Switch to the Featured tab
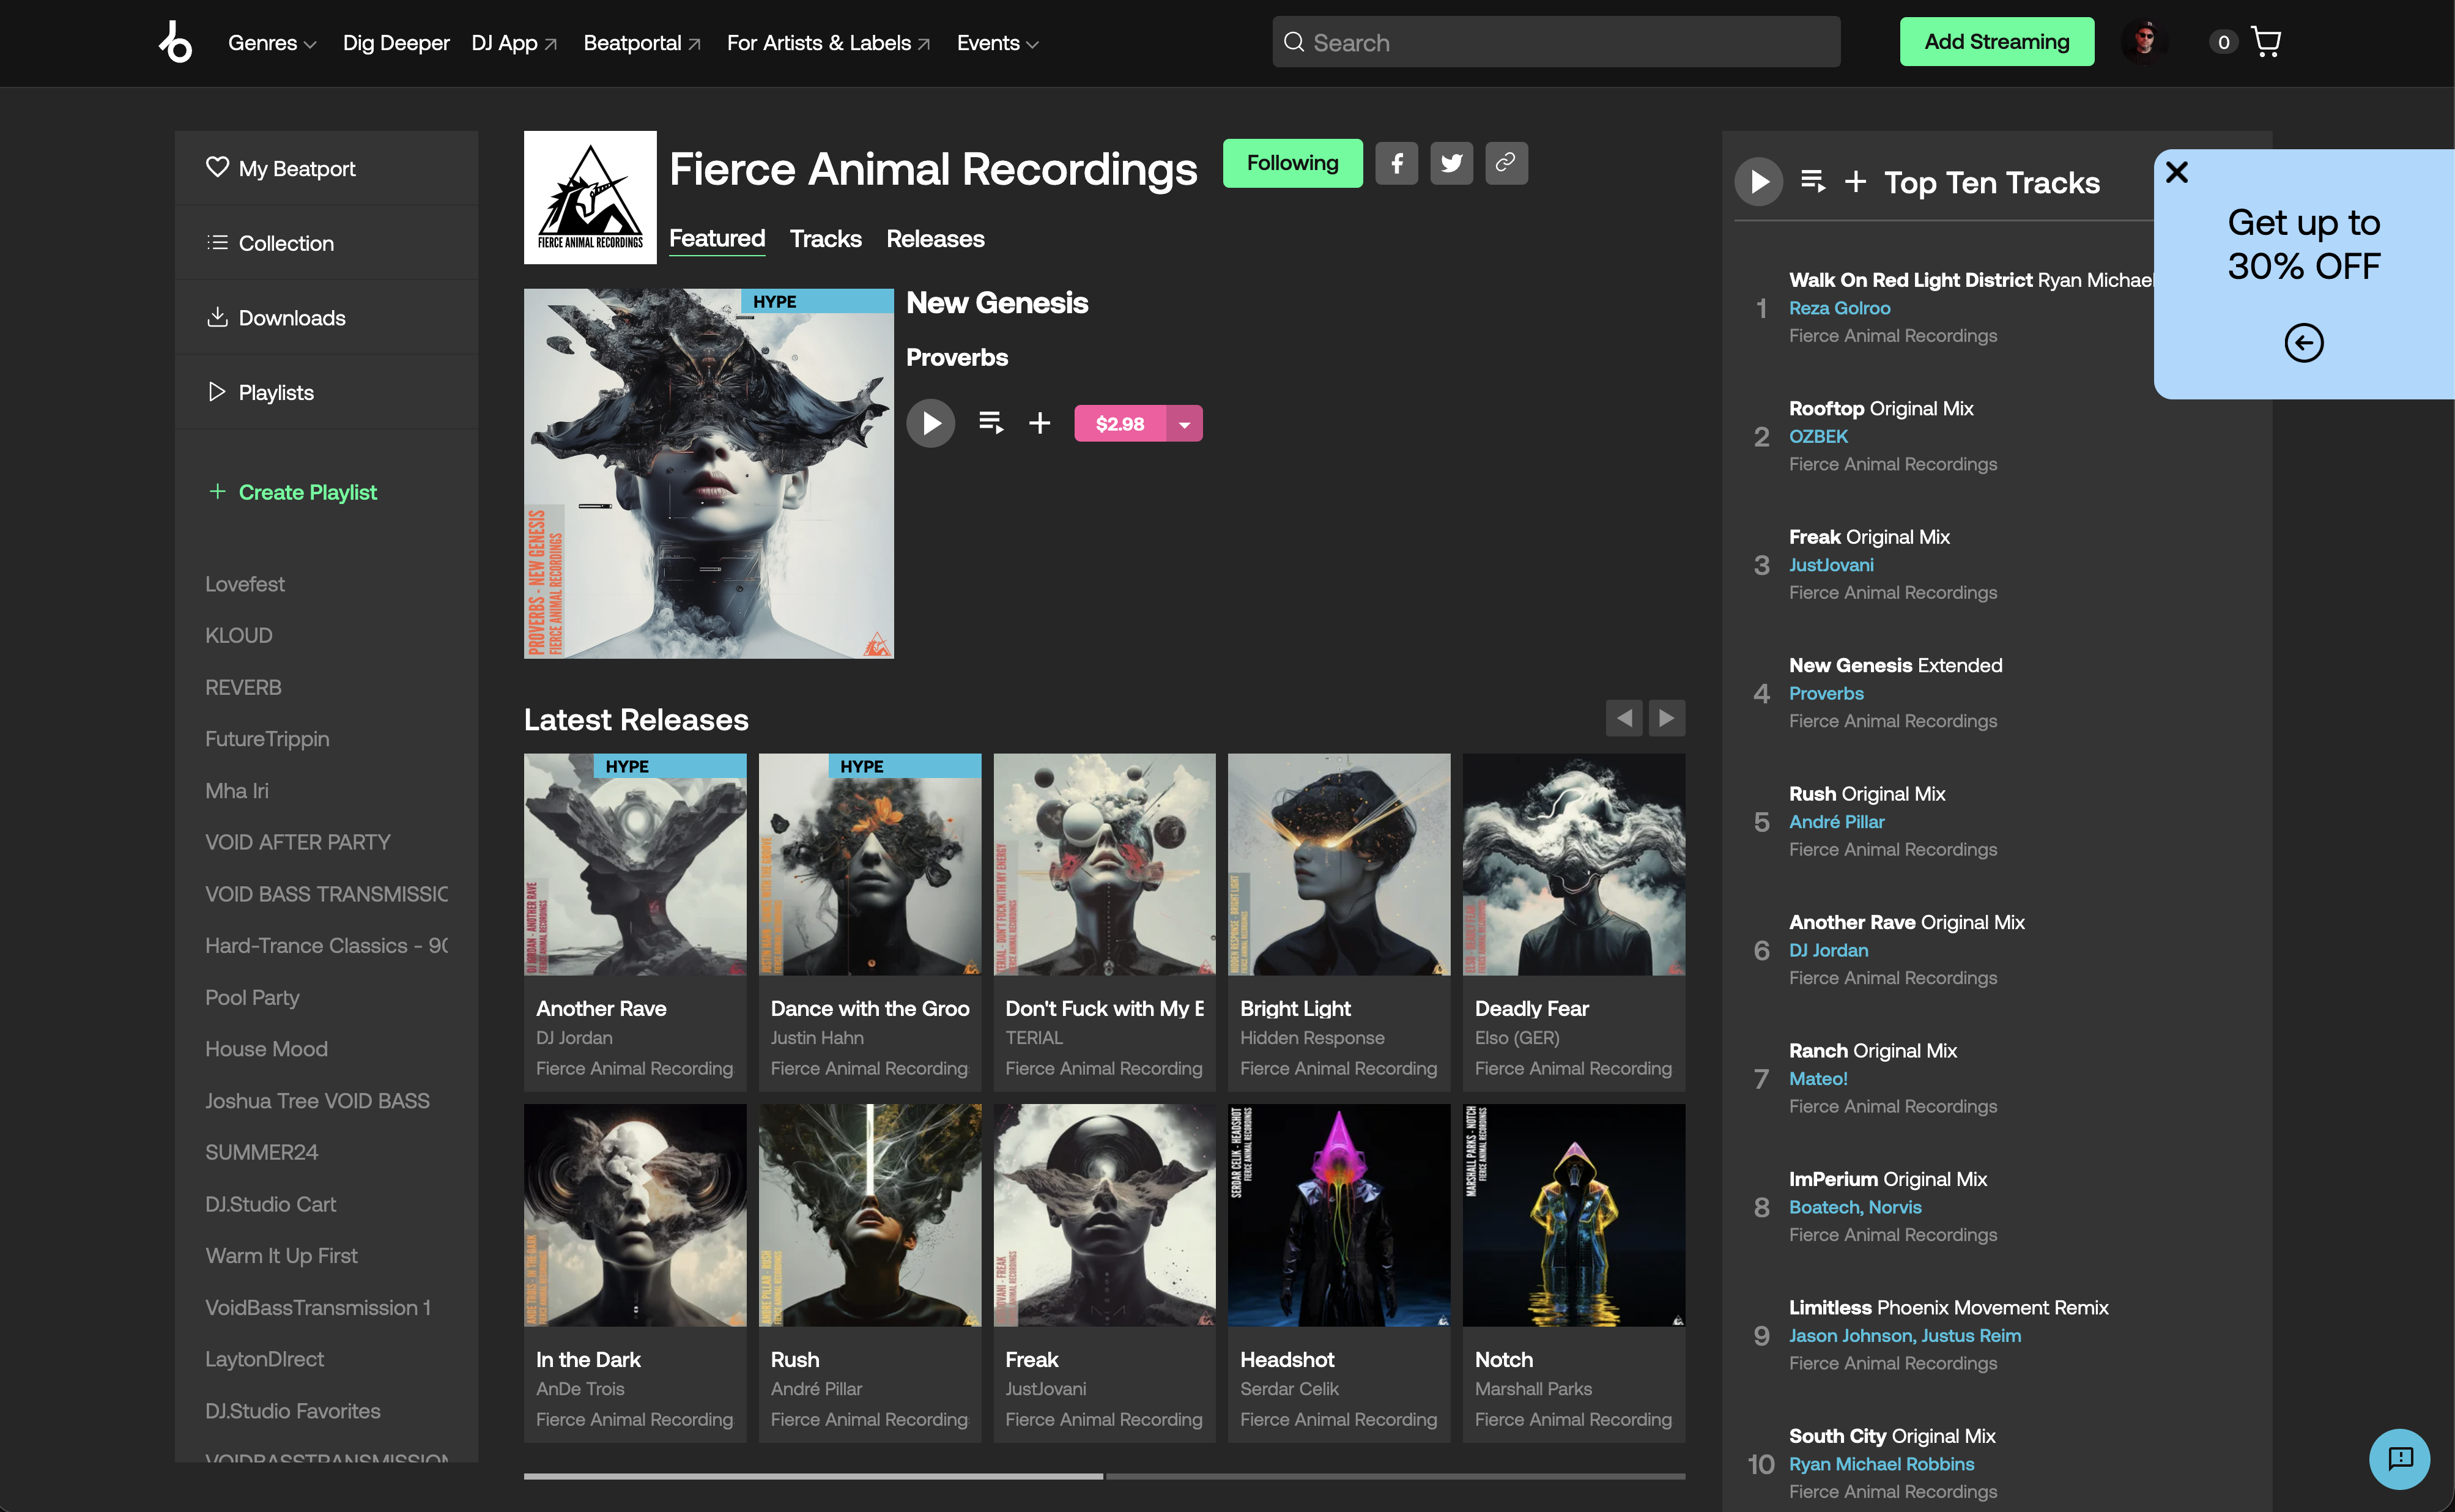 click(x=716, y=239)
